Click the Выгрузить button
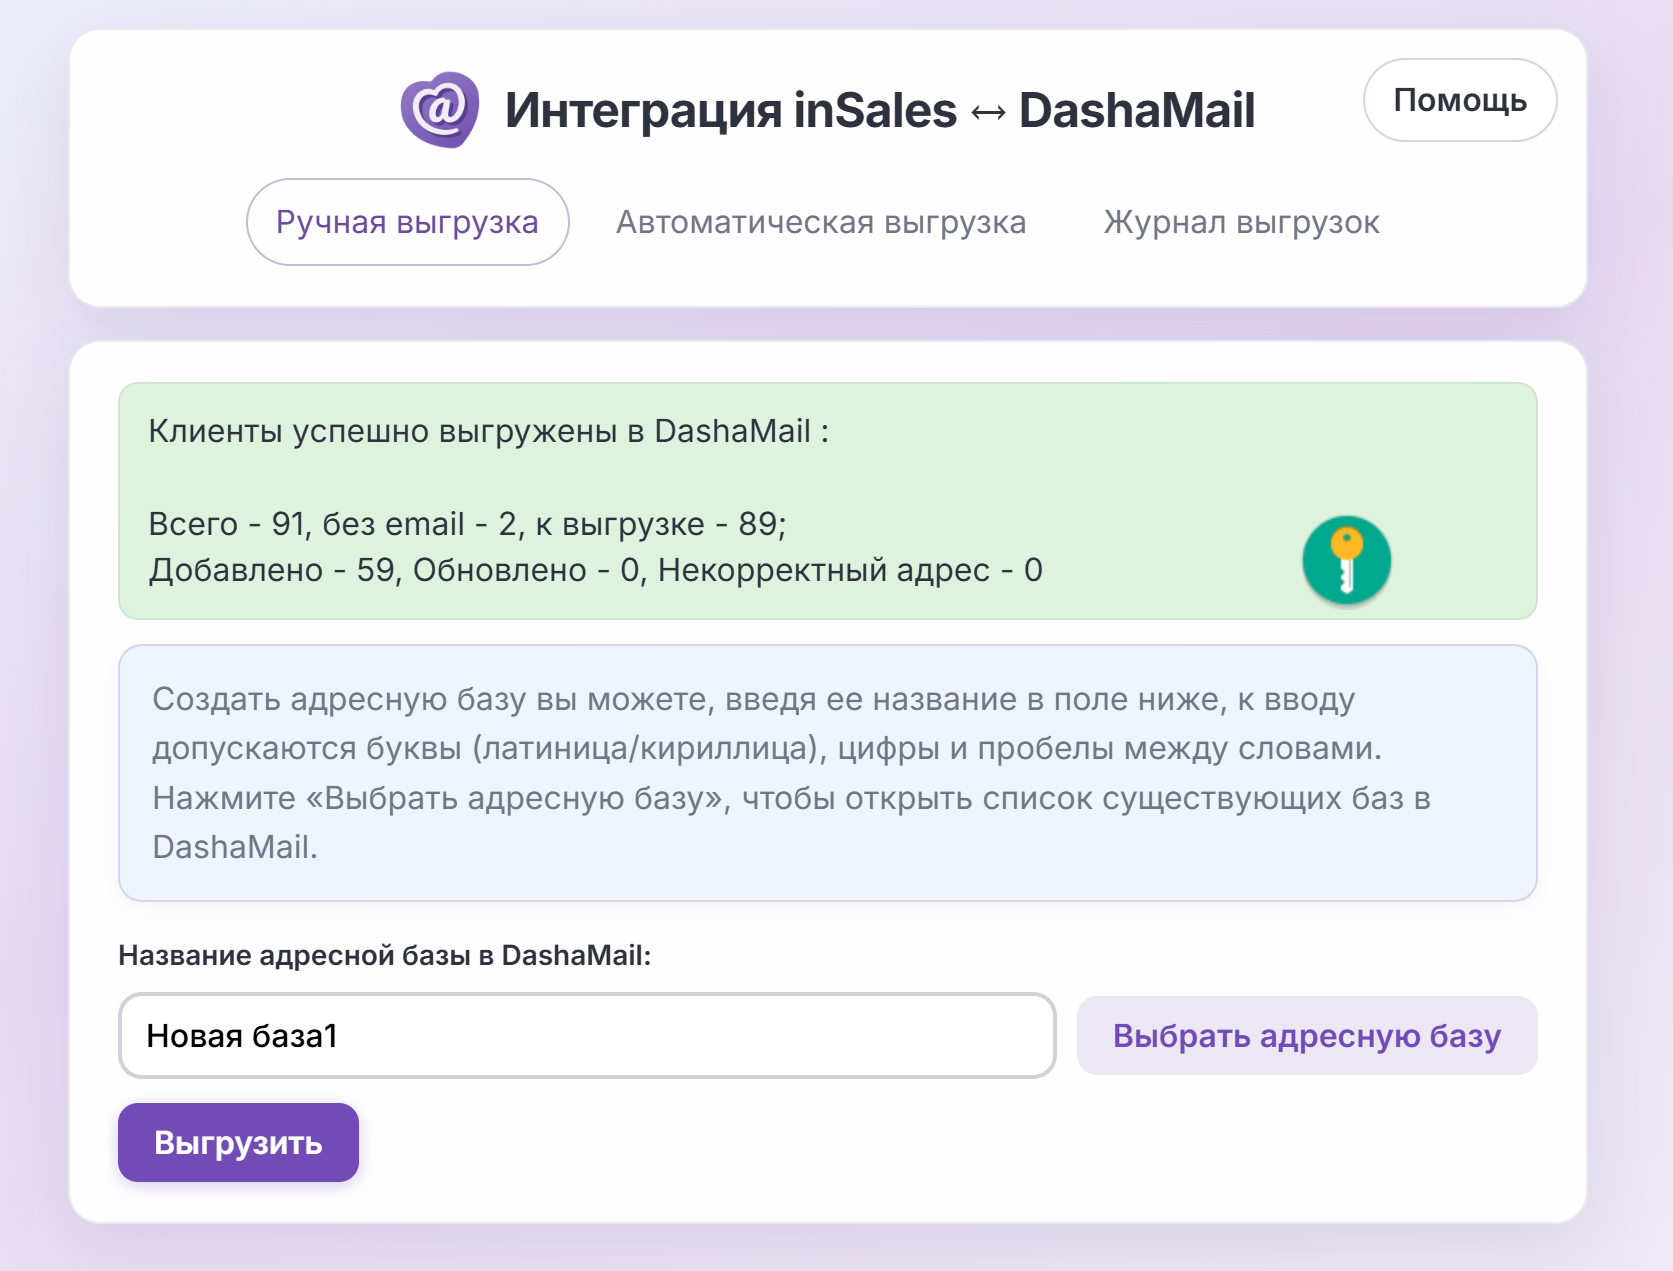The height and width of the screenshot is (1271, 1673). 238,1142
